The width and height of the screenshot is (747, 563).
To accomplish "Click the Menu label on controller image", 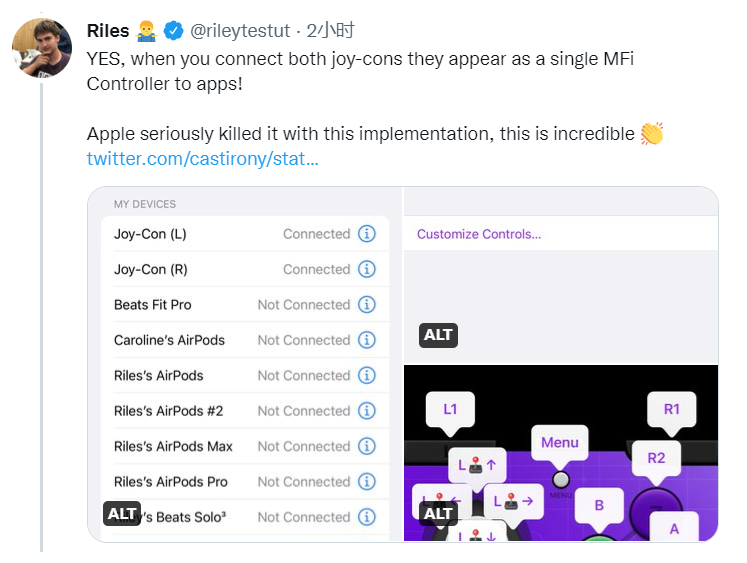I will pos(560,442).
